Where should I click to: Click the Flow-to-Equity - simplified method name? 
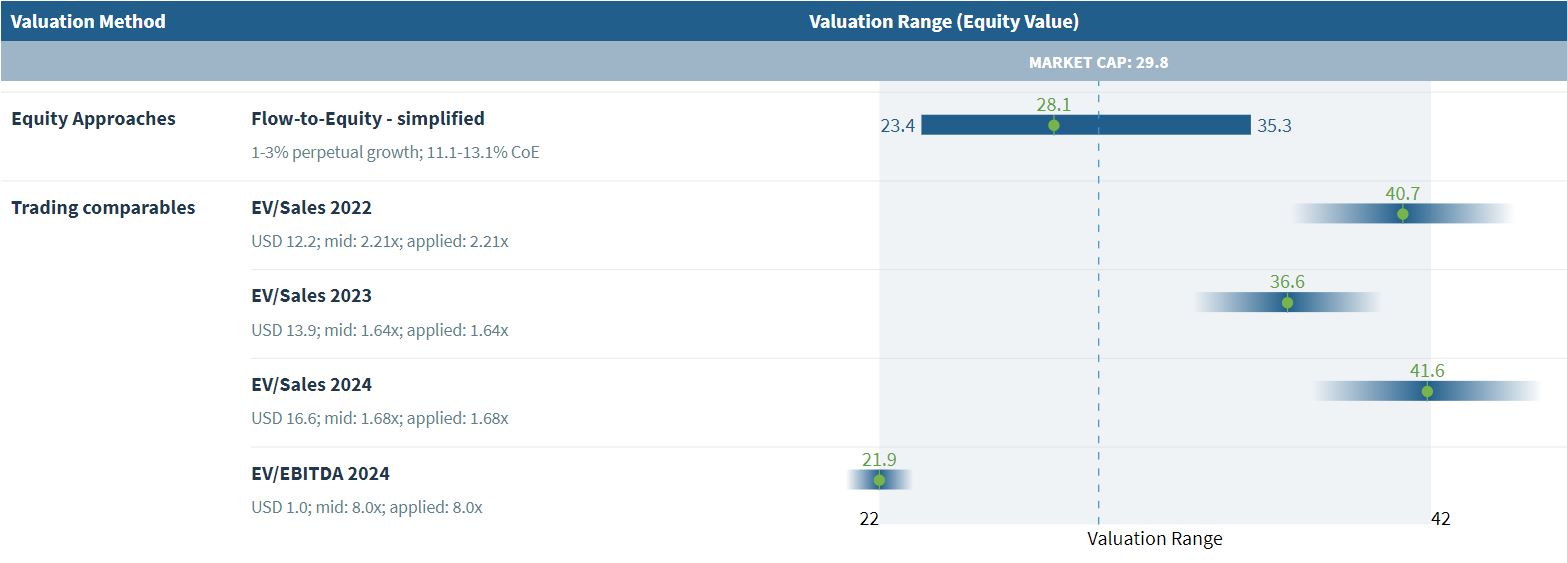coord(367,119)
